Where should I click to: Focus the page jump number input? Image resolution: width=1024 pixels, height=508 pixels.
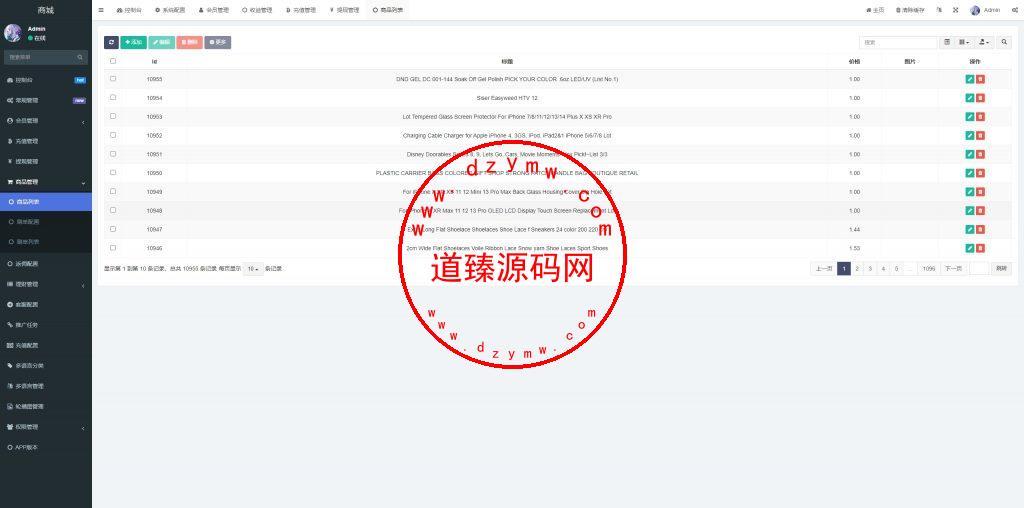[x=979, y=269]
